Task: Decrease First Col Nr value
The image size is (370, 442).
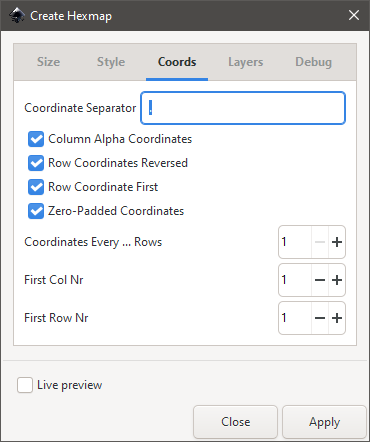Action: pos(320,280)
